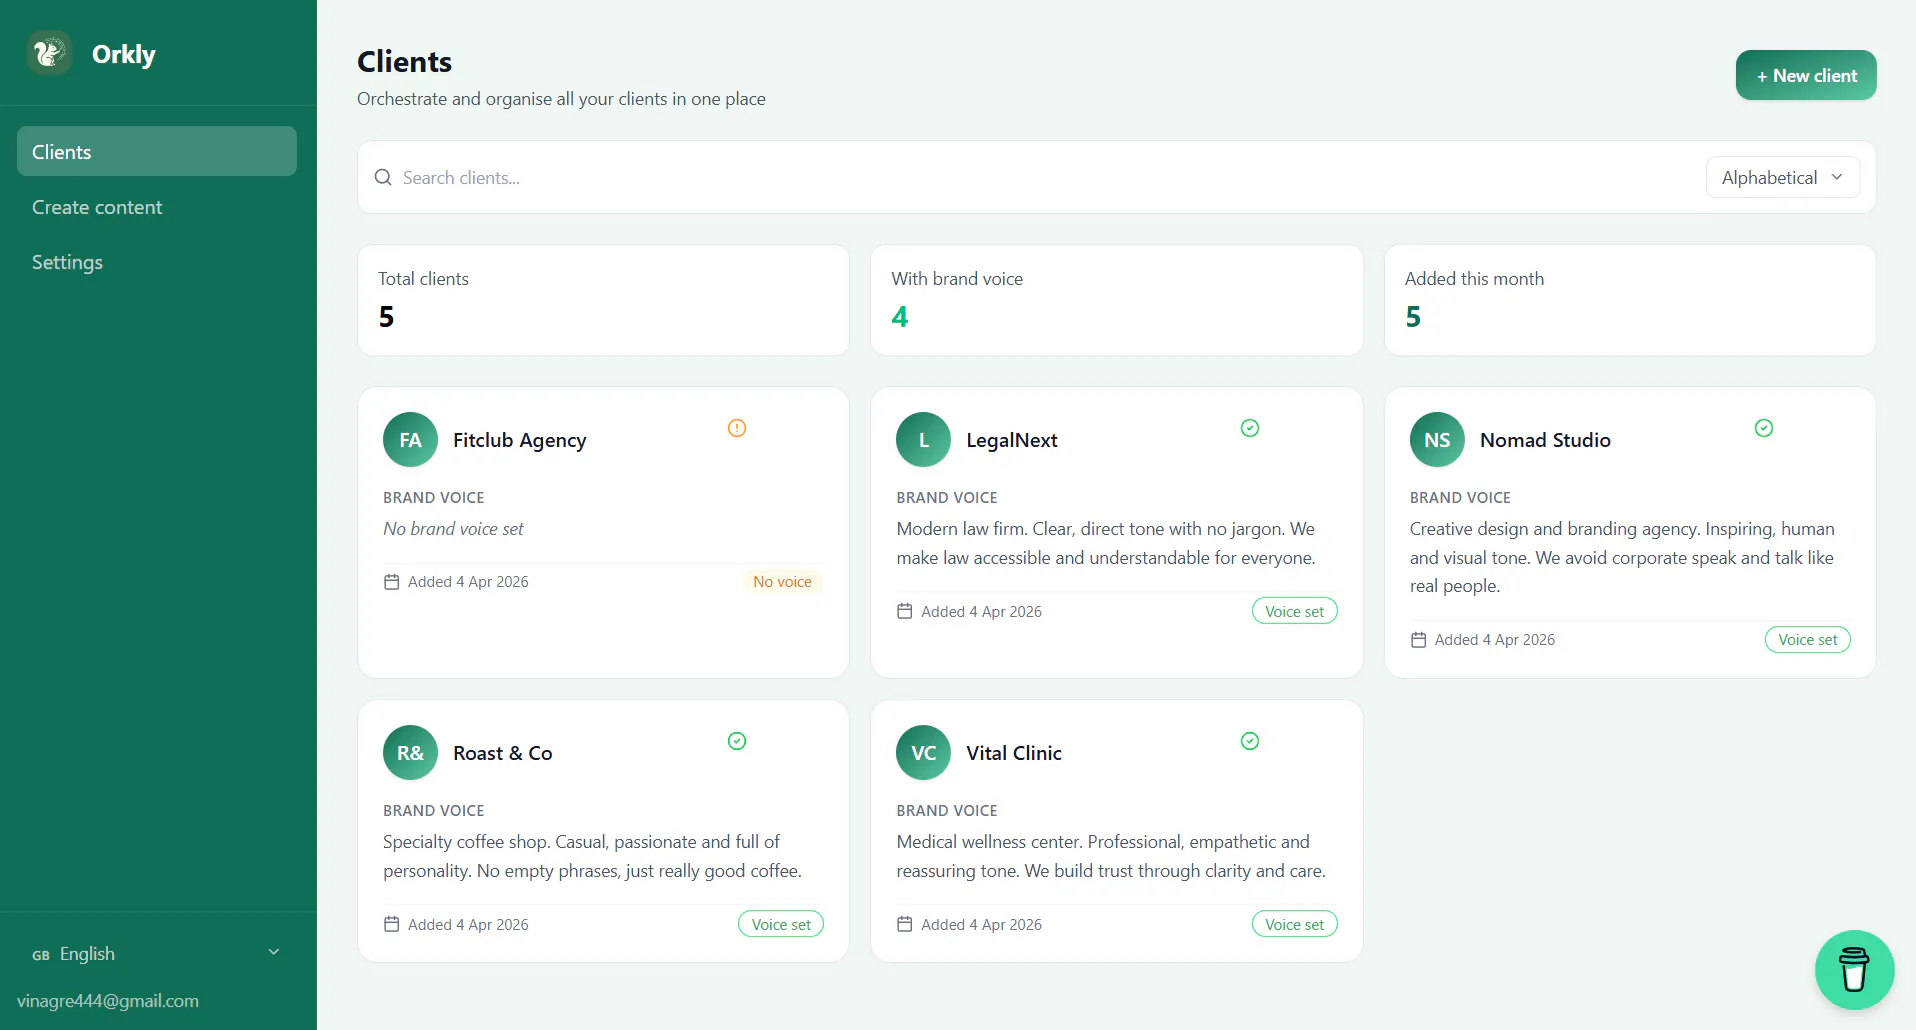1916x1030 pixels.
Task: Click the No voice badge on Fitclub Agency
Action: 782,582
